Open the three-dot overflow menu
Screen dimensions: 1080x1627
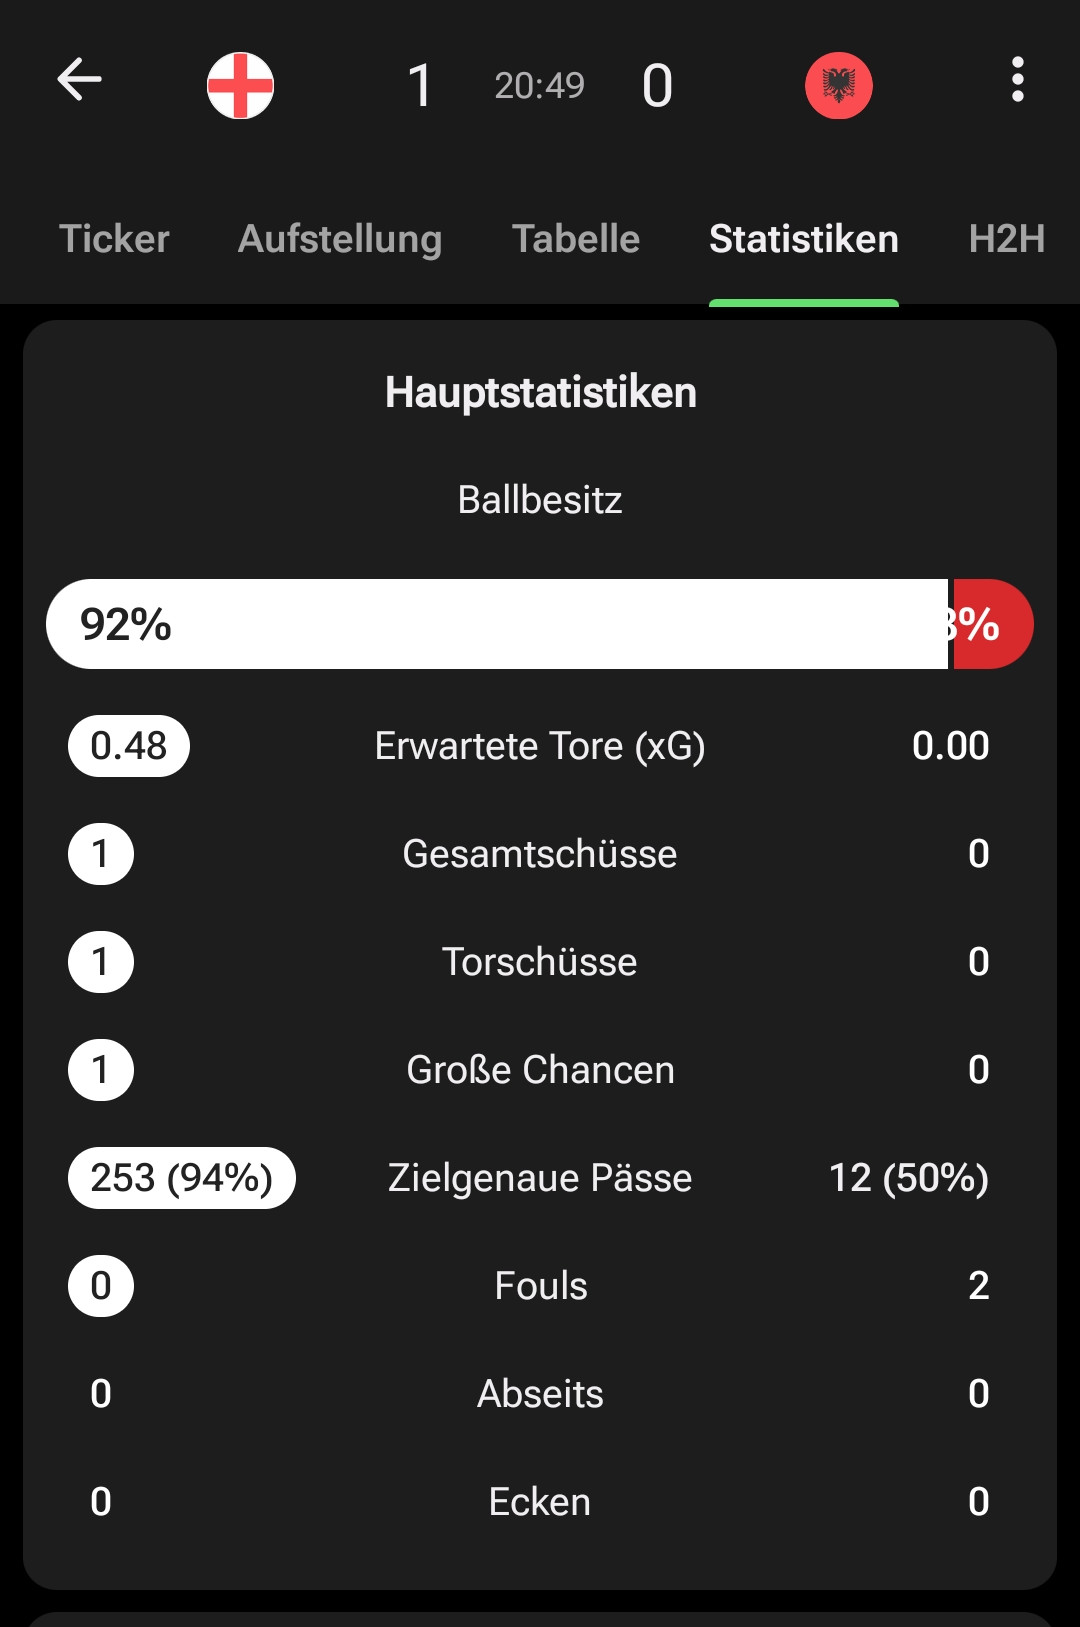1017,80
